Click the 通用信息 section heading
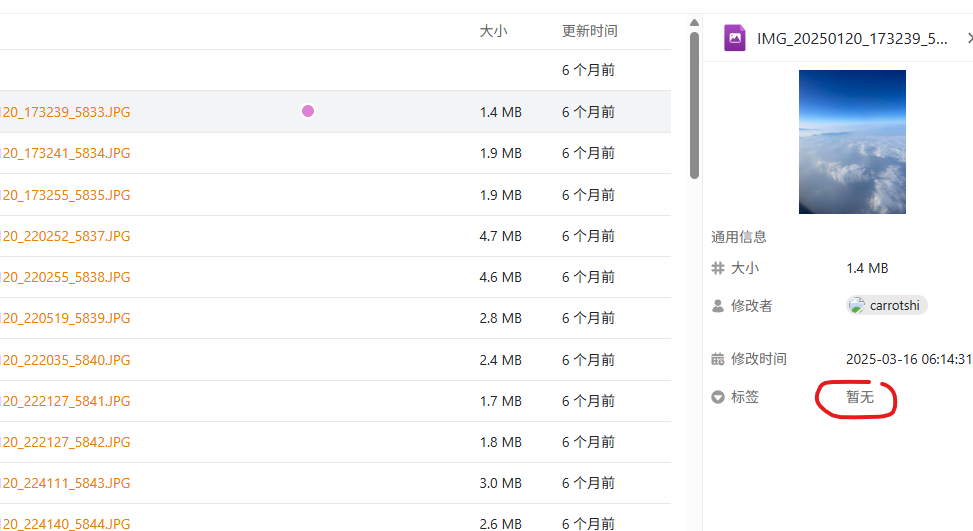Image resolution: width=973 pixels, height=531 pixels. click(x=738, y=237)
